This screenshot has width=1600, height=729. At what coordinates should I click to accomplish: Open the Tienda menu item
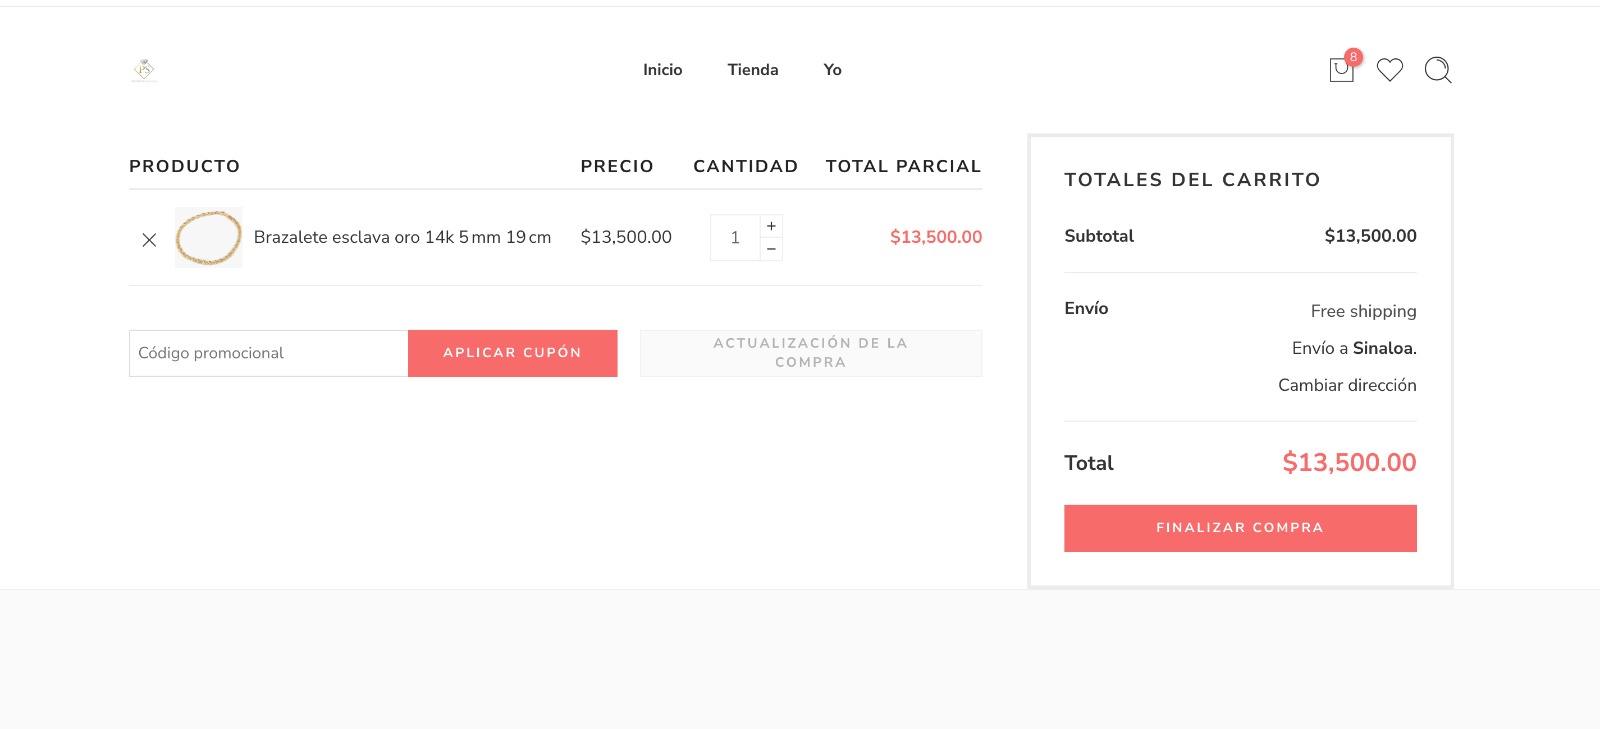(752, 70)
